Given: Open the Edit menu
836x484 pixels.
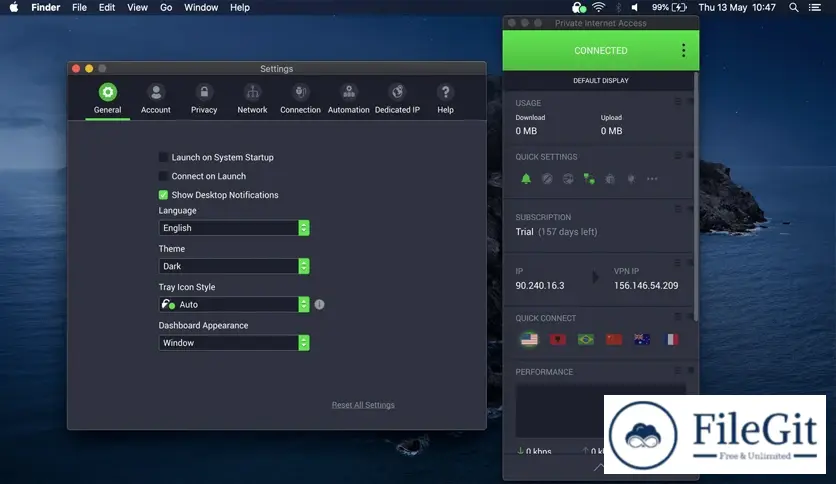Looking at the screenshot, I should click(x=107, y=7).
